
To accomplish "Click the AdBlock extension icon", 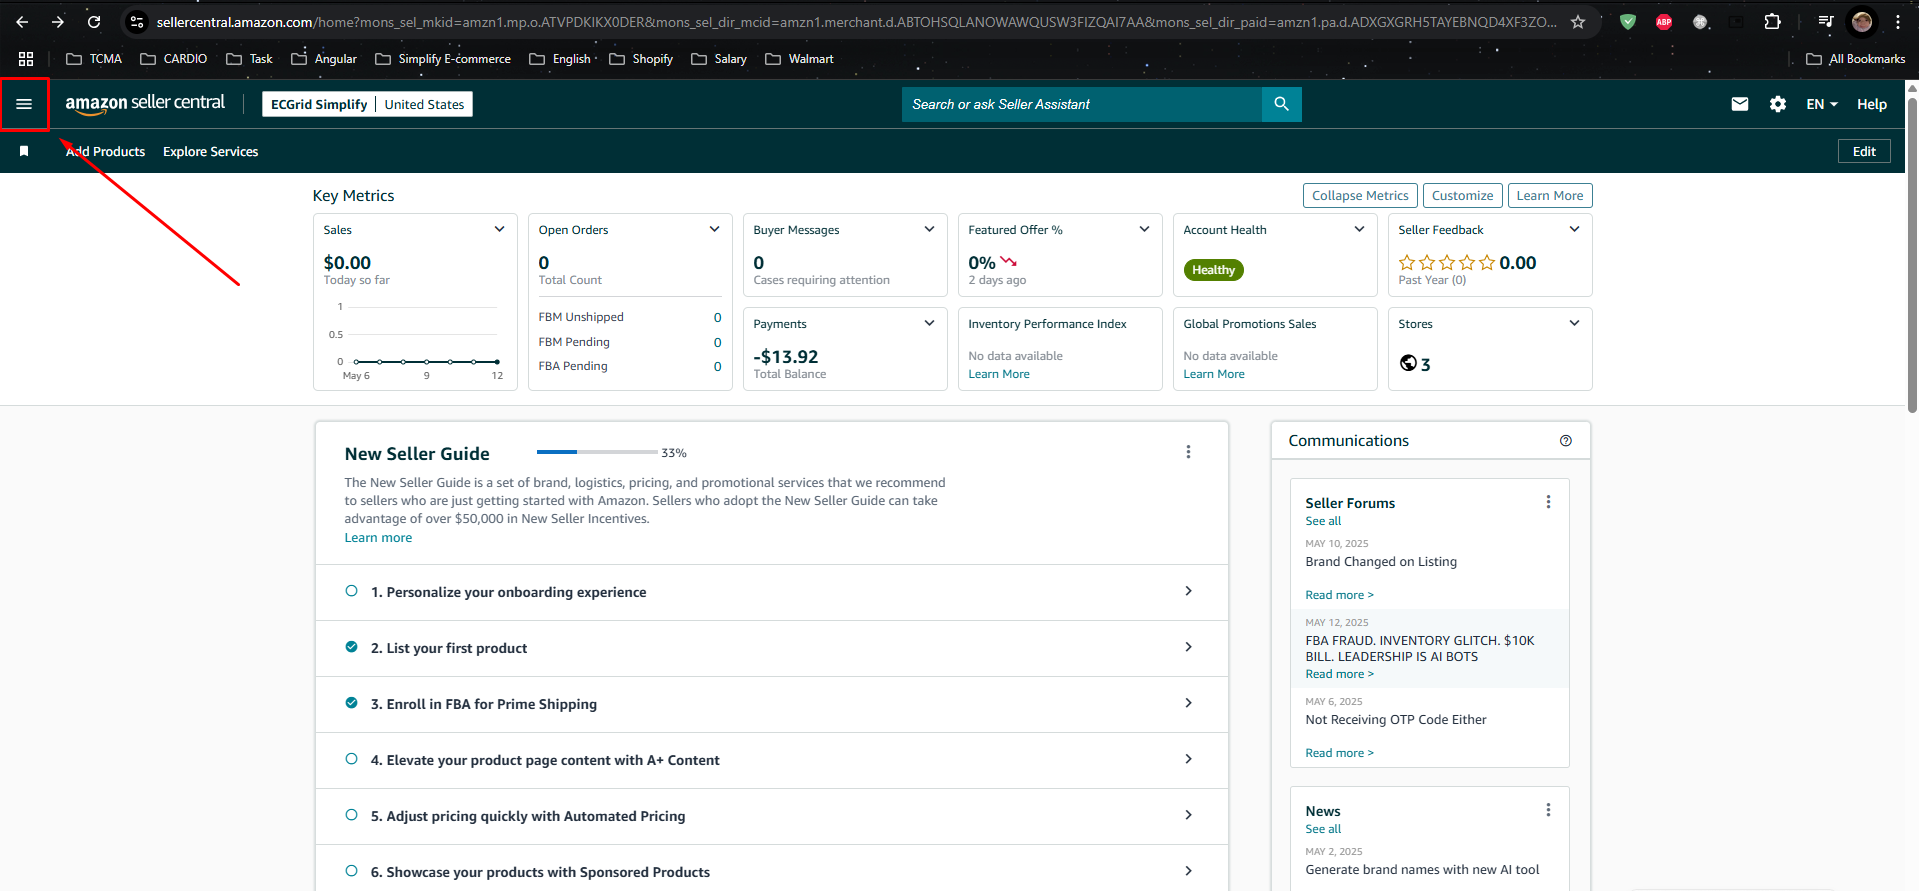I will point(1664,22).
